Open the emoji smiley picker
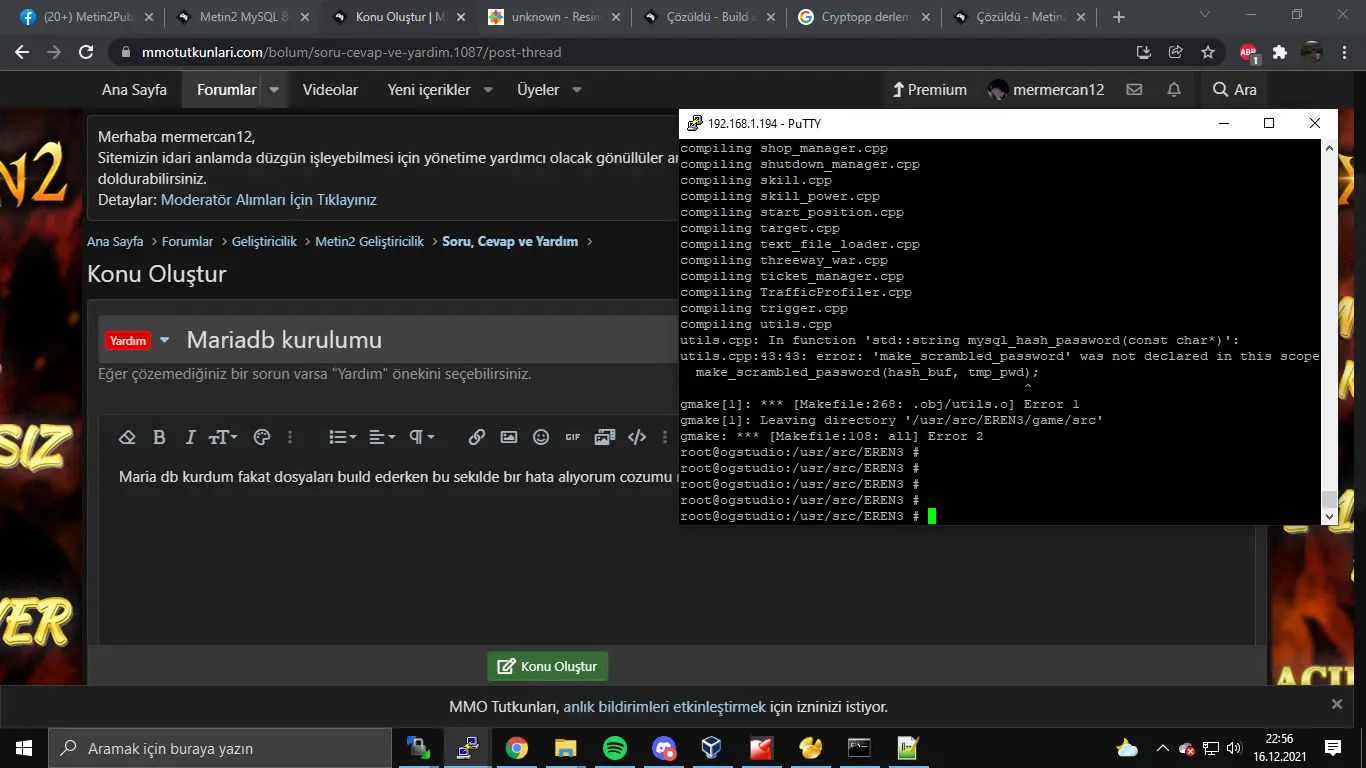Viewport: 1366px width, 768px height. click(x=541, y=437)
